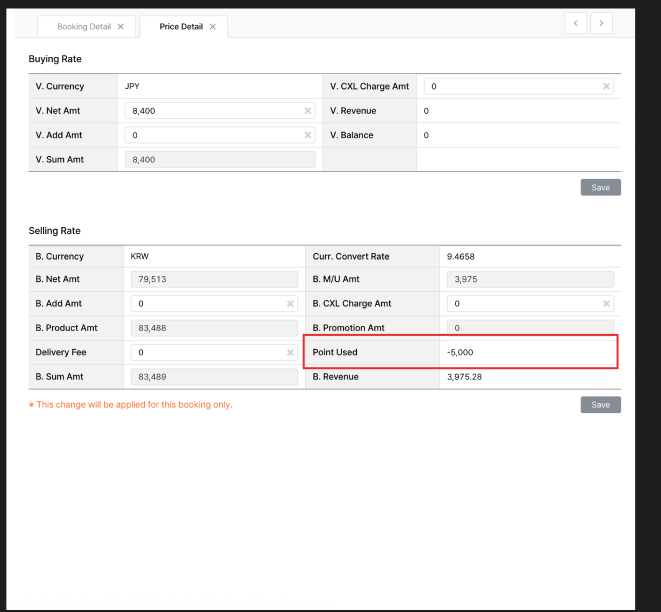Screen dimensions: 661x612
Task: Click the booking-only change notice text
Action: pyautogui.click(x=131, y=405)
